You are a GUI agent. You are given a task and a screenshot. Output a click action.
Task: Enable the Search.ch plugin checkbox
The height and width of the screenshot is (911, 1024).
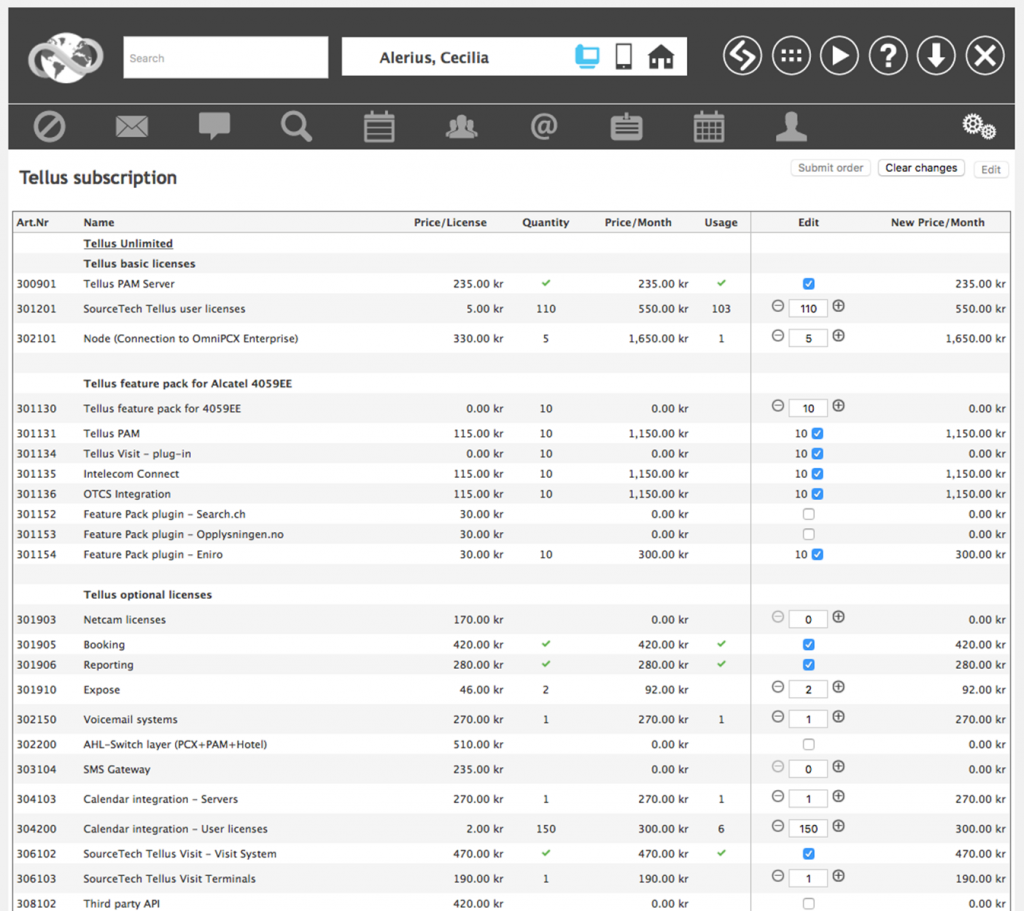[x=808, y=514]
